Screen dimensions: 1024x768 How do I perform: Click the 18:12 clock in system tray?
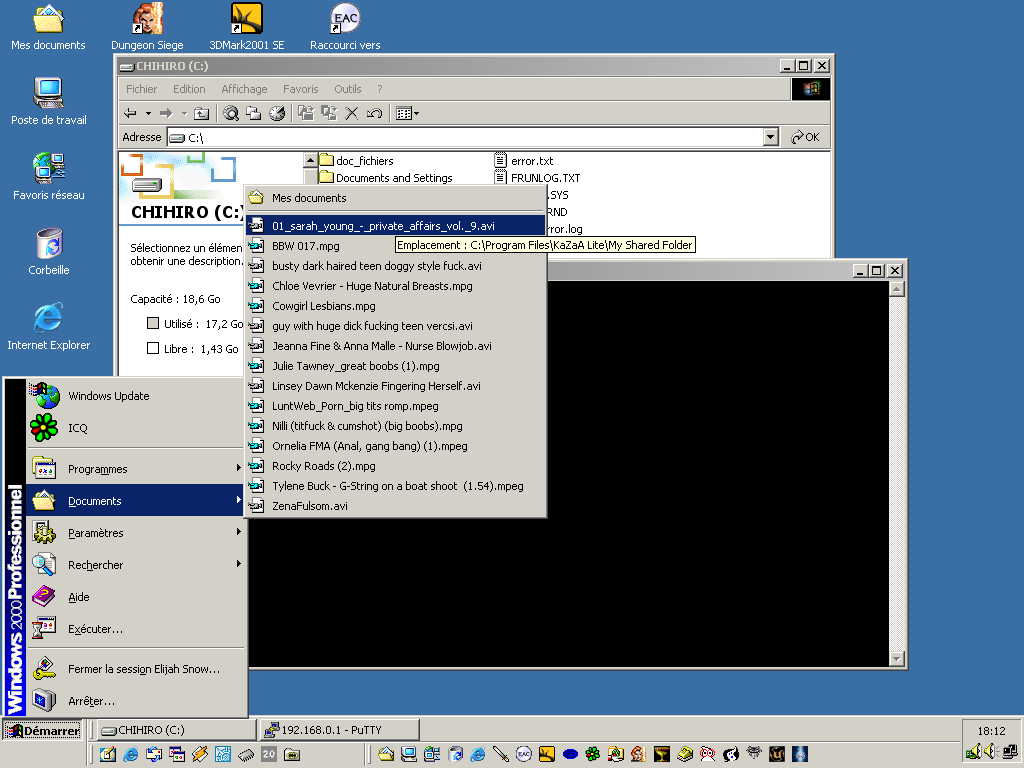coord(991,731)
